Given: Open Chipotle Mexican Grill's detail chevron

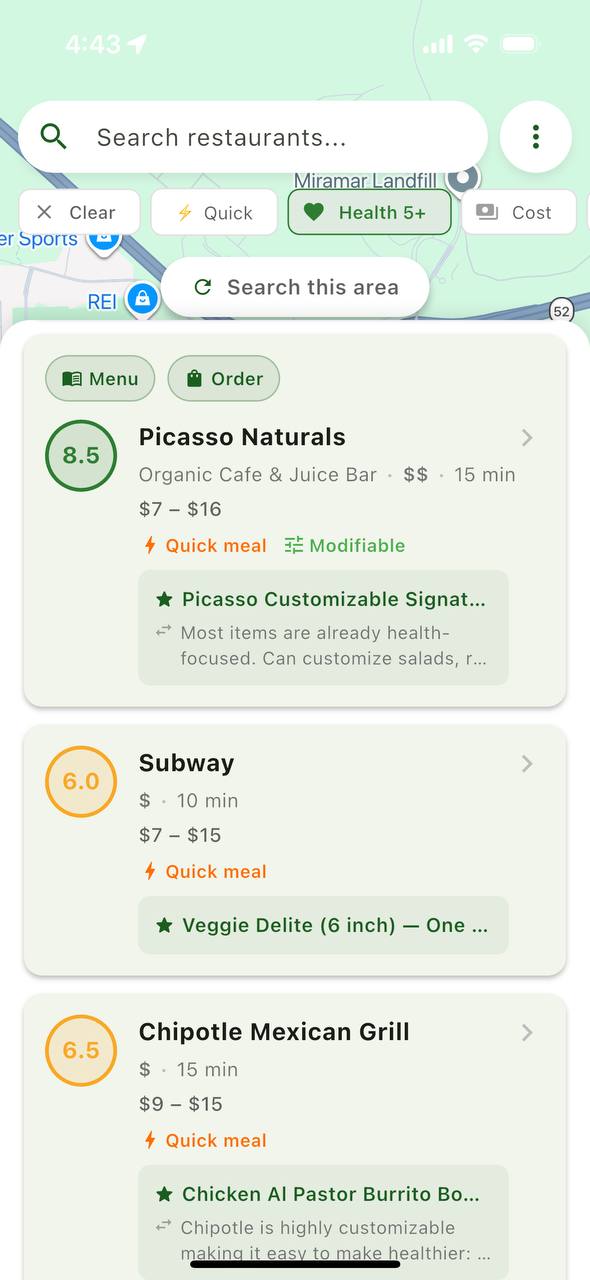Looking at the screenshot, I should [527, 1033].
